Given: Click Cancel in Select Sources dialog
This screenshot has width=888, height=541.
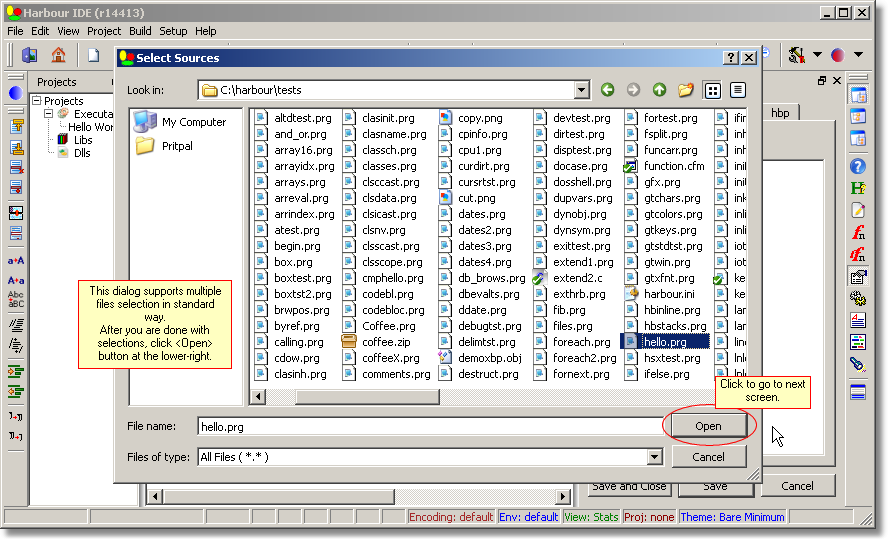Looking at the screenshot, I should tap(708, 457).
